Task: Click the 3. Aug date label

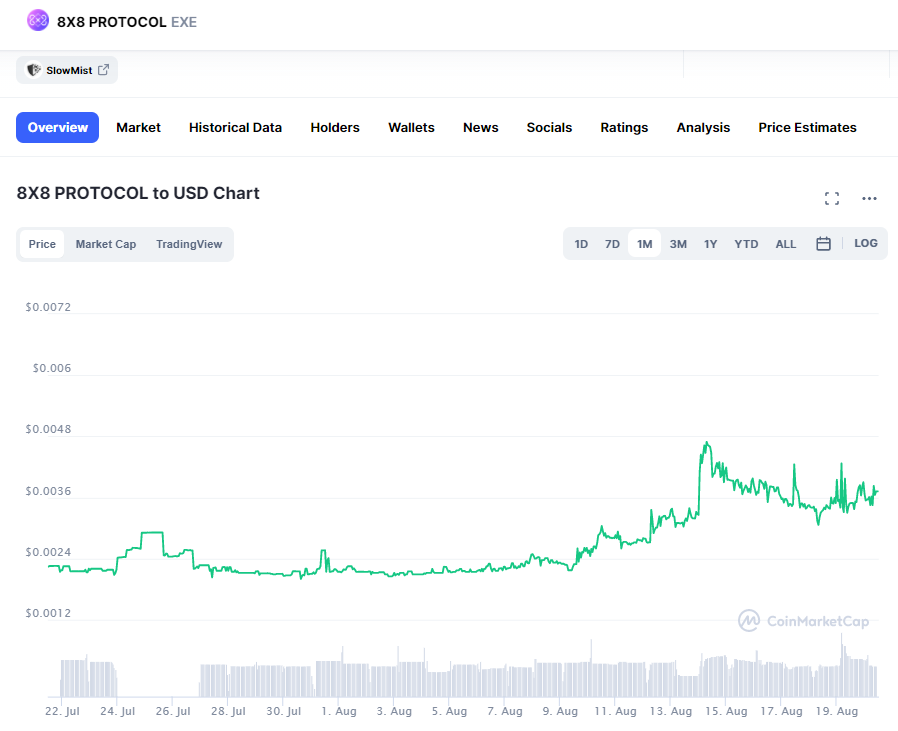Action: click(x=394, y=711)
